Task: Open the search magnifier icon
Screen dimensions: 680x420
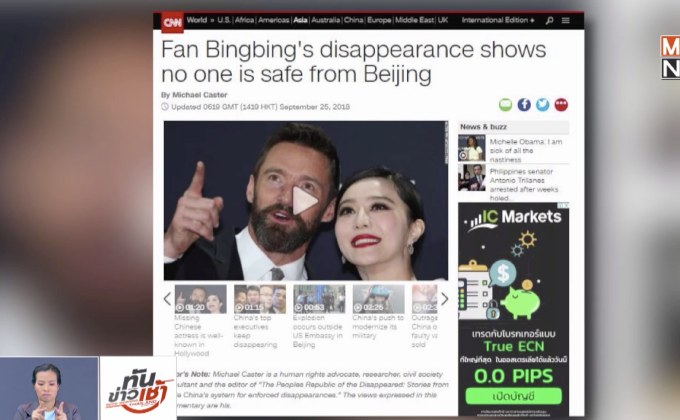Action: (549, 20)
